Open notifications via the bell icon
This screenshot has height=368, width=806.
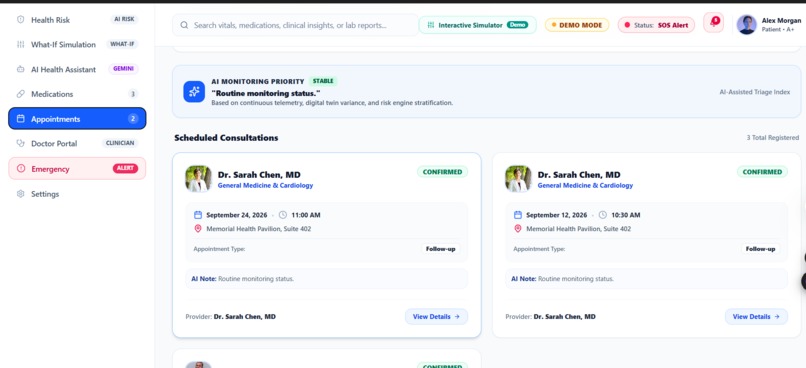point(713,23)
